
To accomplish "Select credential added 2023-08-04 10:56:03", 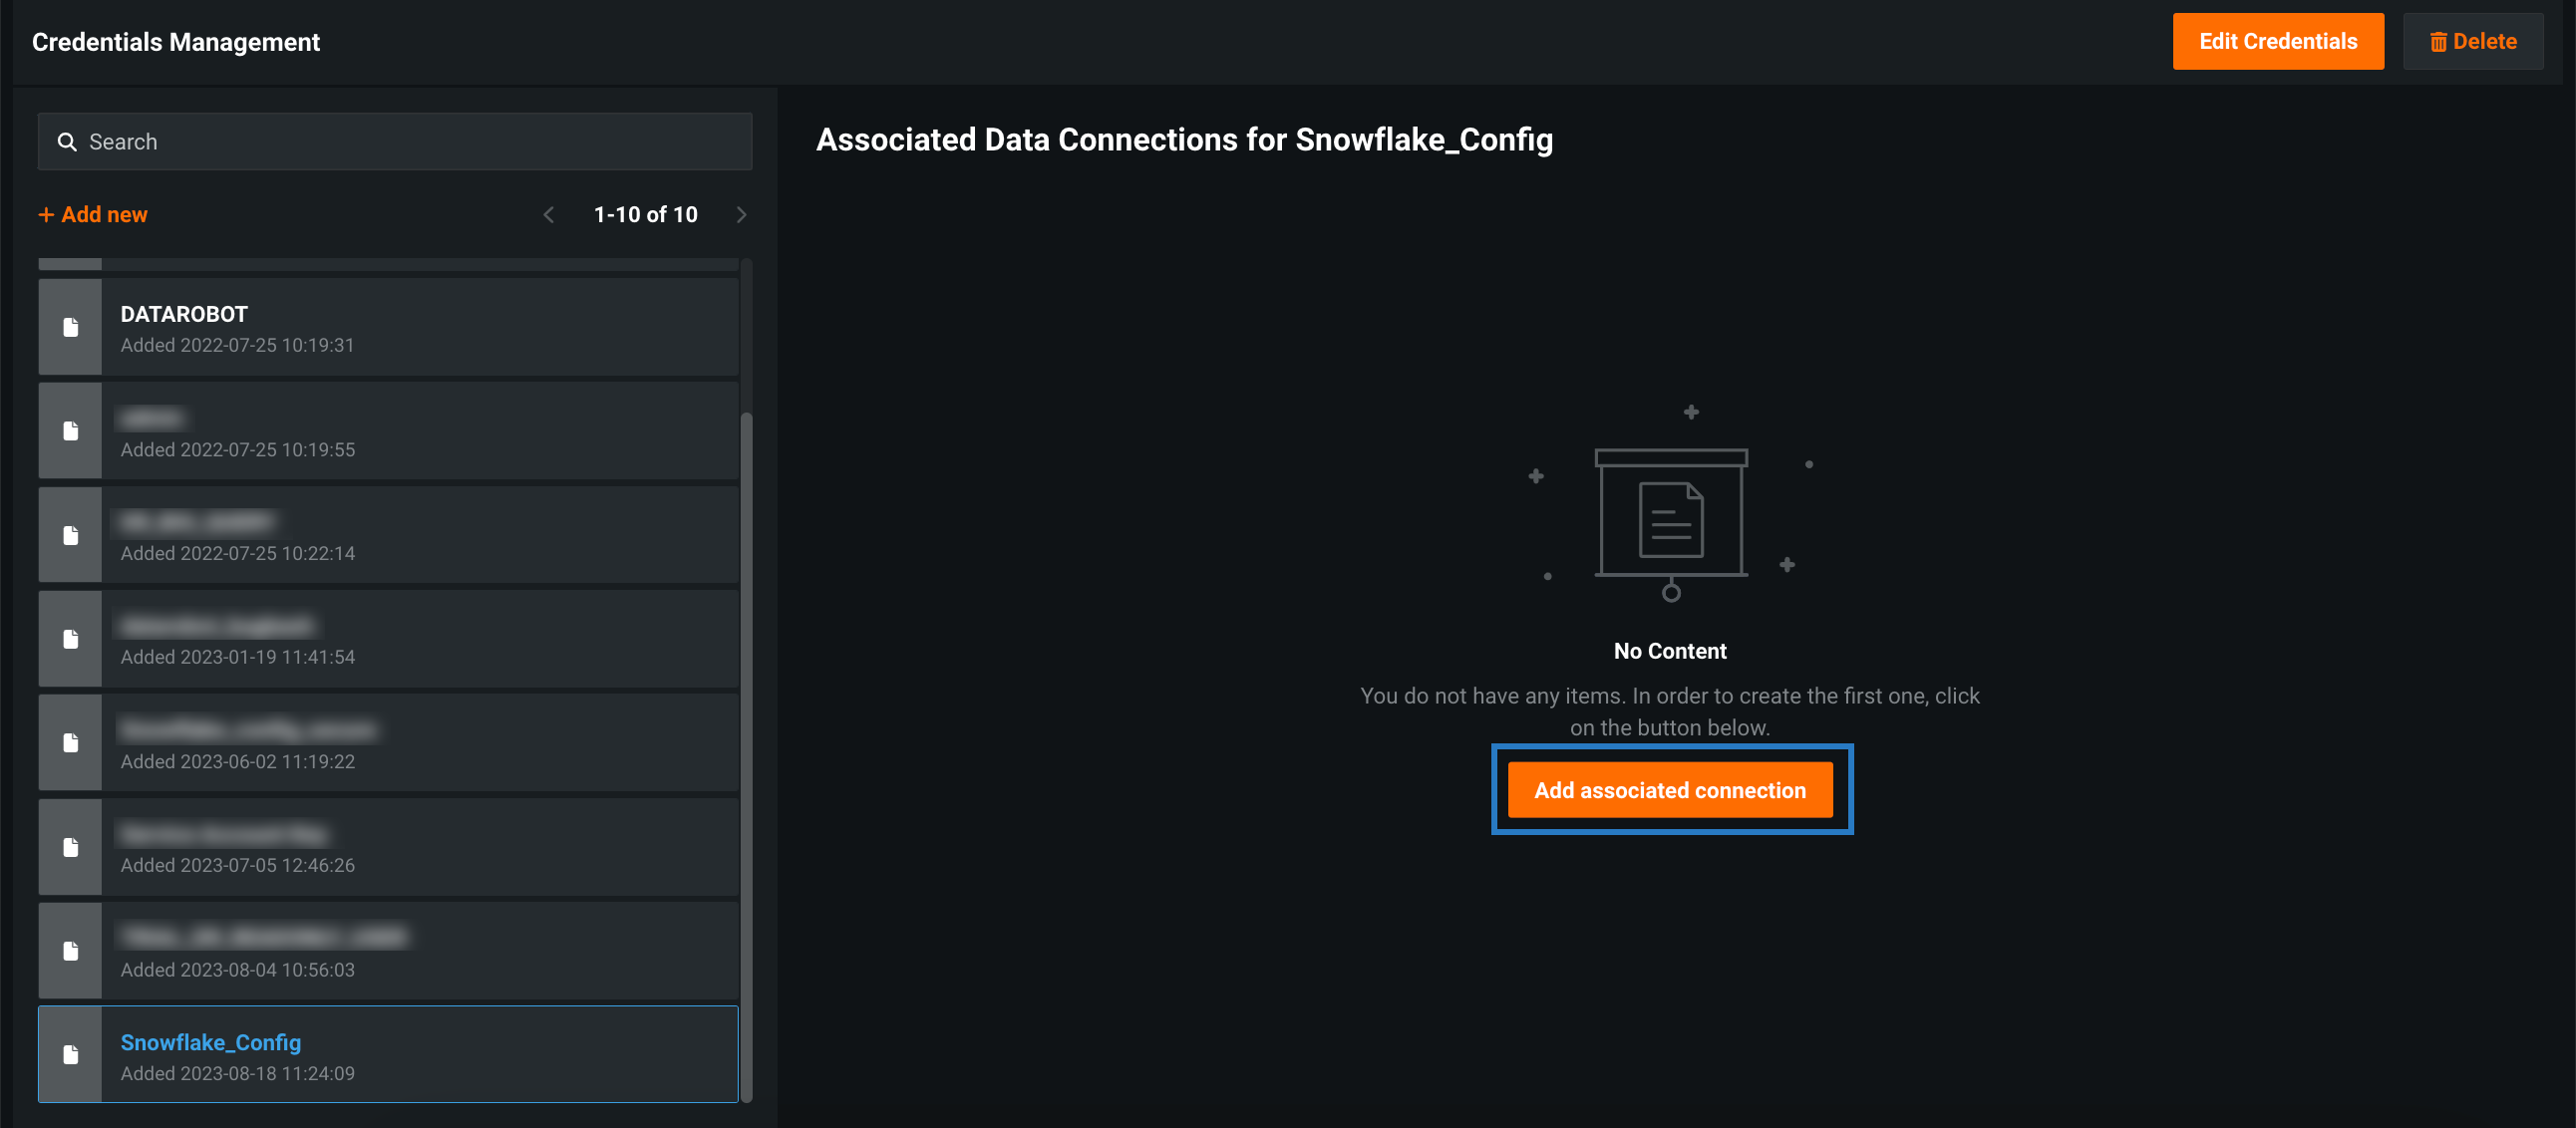I will (420, 951).
